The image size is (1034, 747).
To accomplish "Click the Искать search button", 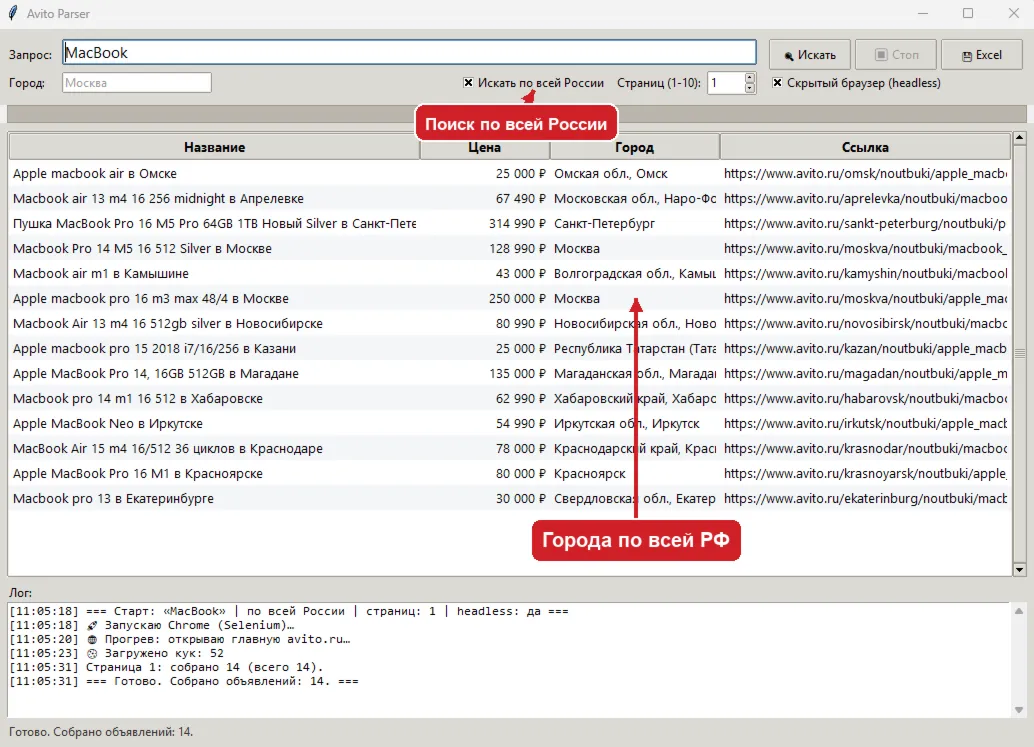I will [x=810, y=55].
